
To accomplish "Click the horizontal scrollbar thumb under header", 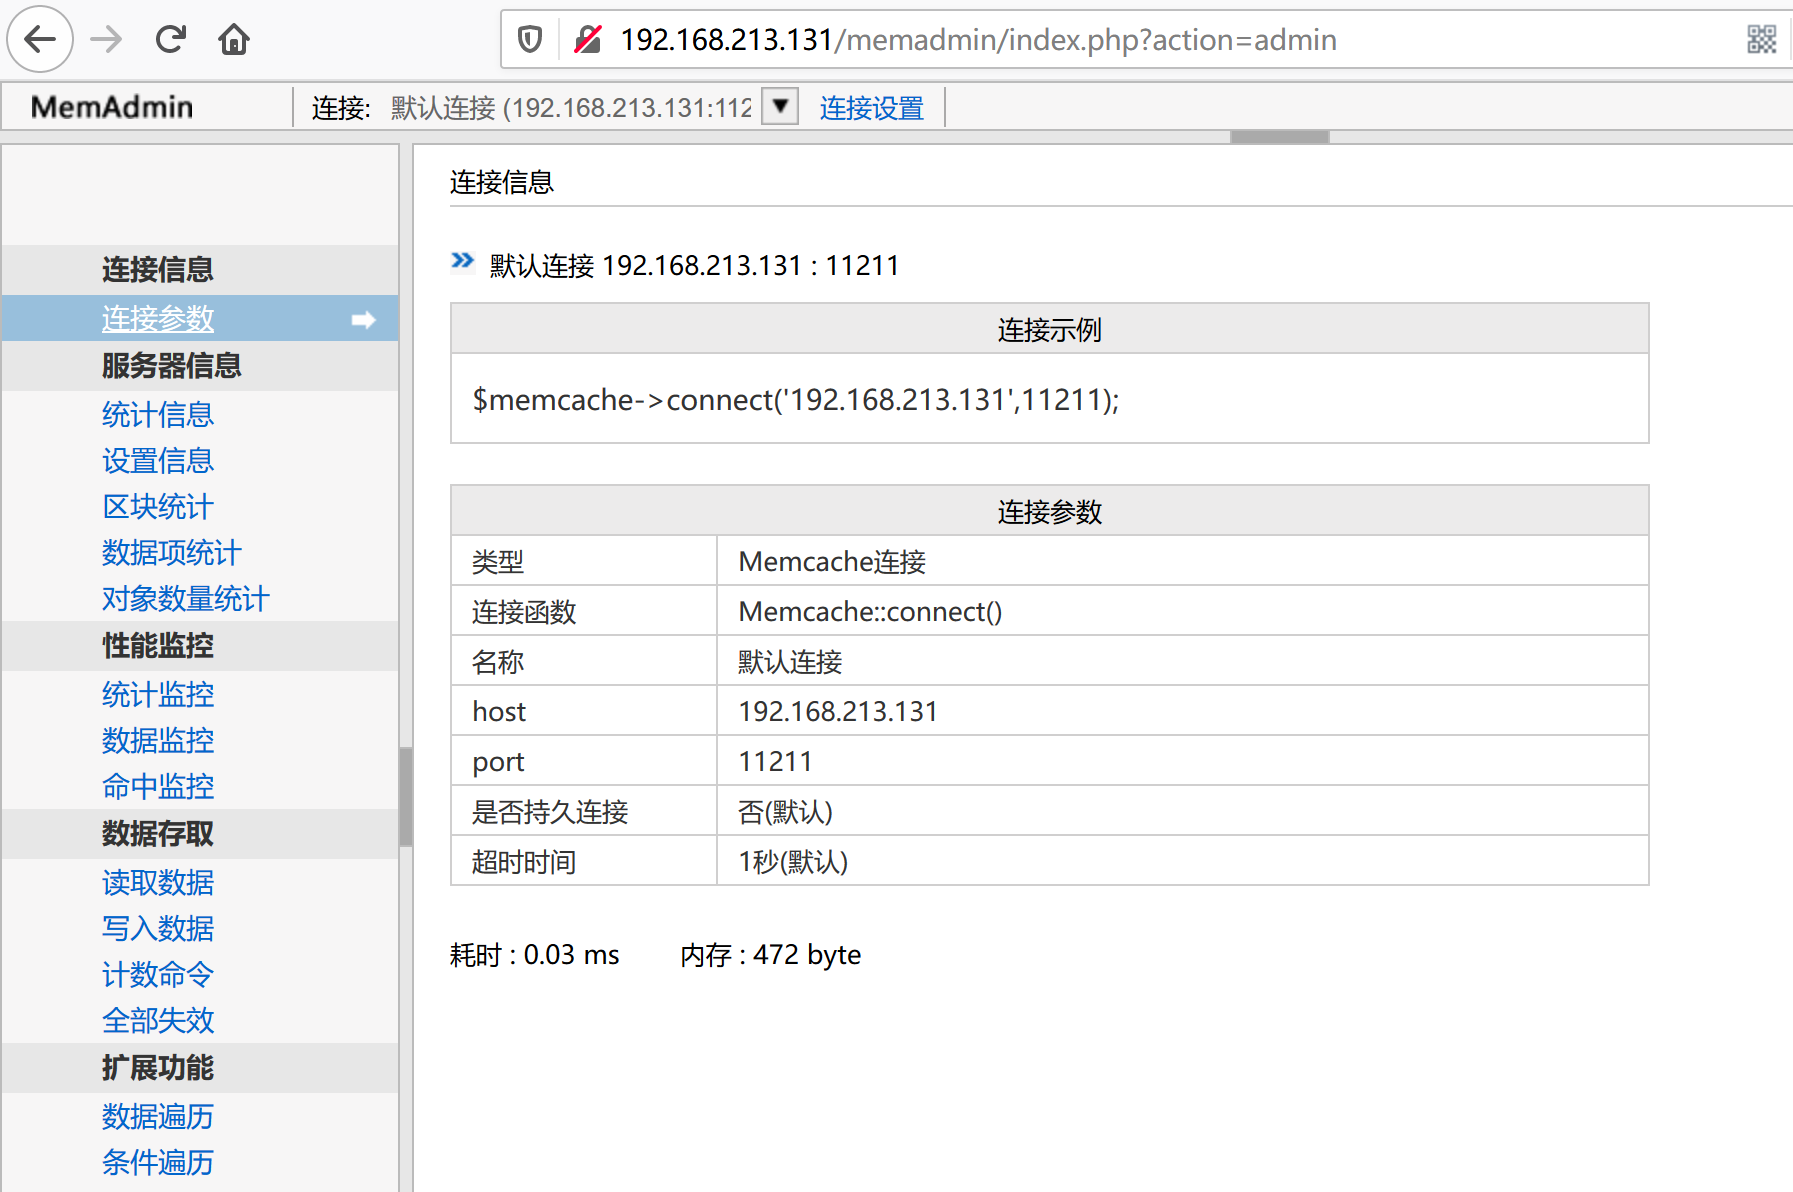I will [1280, 137].
